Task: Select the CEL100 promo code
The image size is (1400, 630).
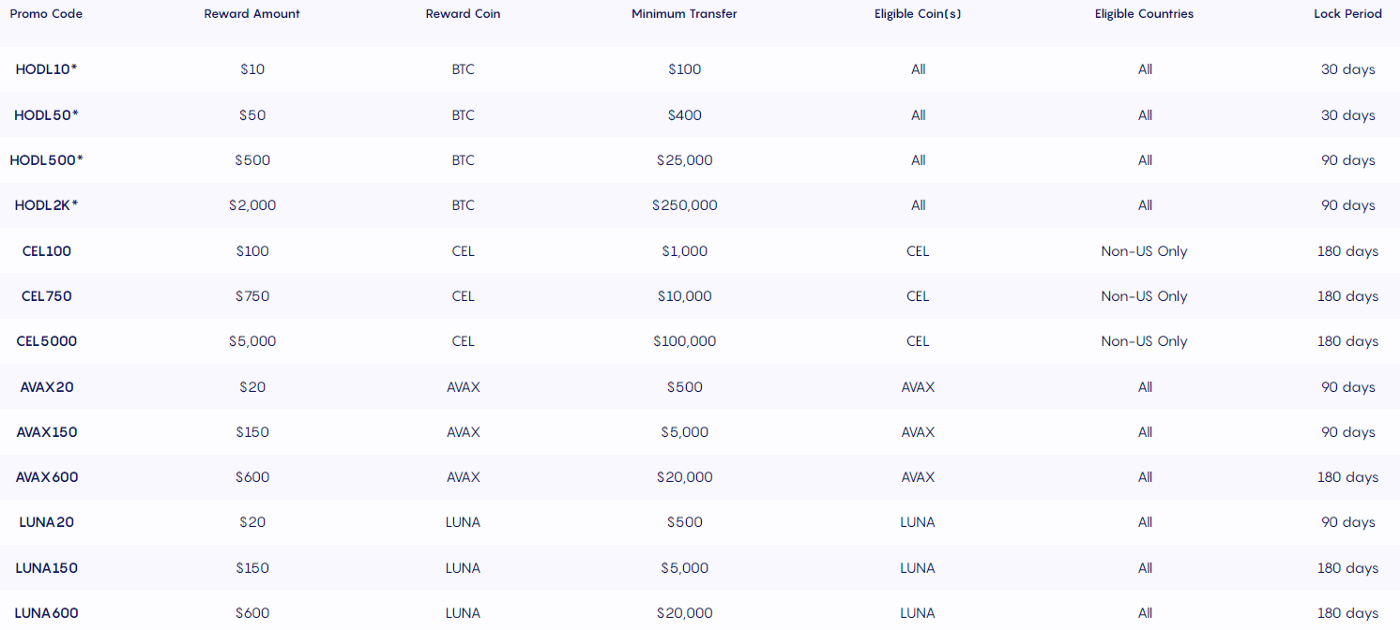Action: pos(46,251)
